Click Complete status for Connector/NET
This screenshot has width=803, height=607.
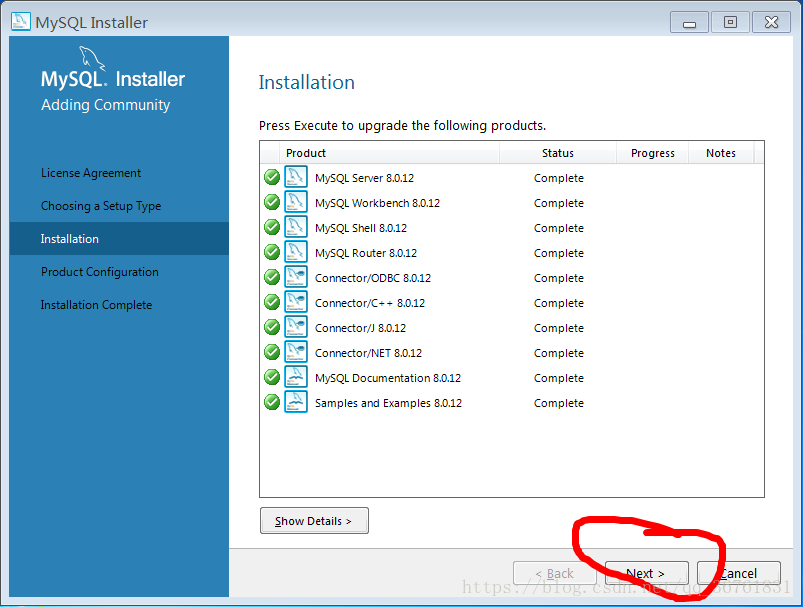pyautogui.click(x=559, y=353)
